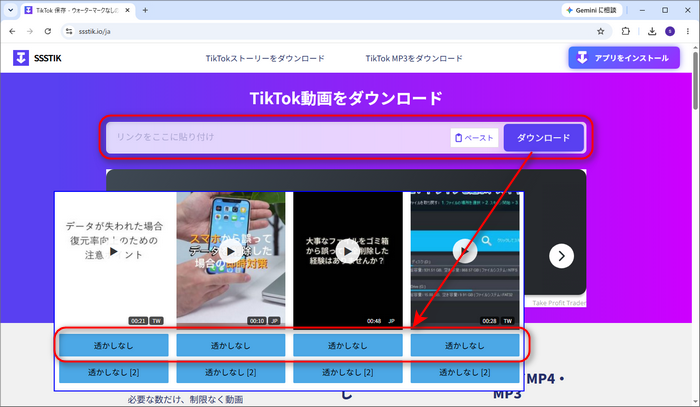Open Chrome three-dot menu
The width and height of the screenshot is (700, 407).
click(688, 31)
